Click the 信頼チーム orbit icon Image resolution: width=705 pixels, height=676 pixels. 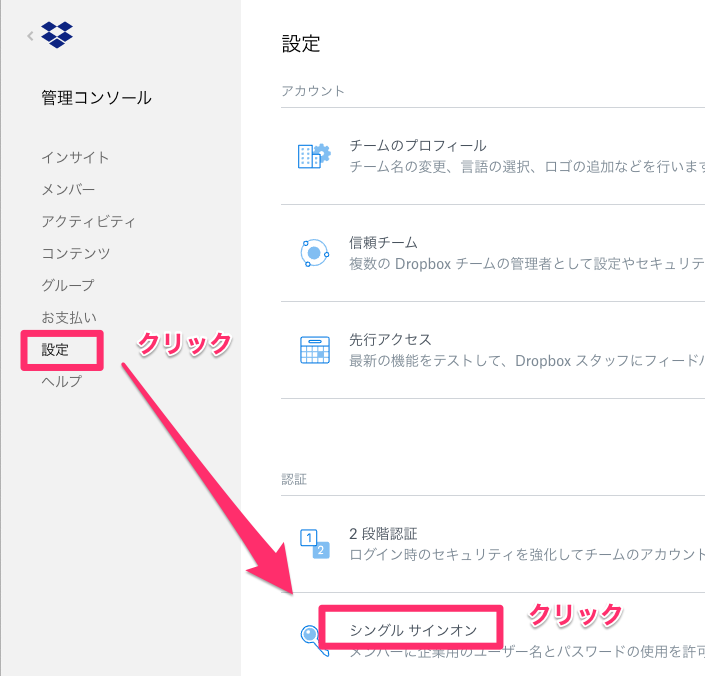point(314,253)
